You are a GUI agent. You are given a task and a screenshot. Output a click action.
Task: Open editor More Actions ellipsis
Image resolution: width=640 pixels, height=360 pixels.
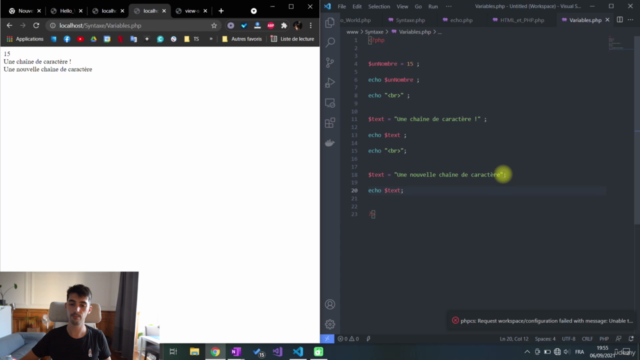(631, 20)
